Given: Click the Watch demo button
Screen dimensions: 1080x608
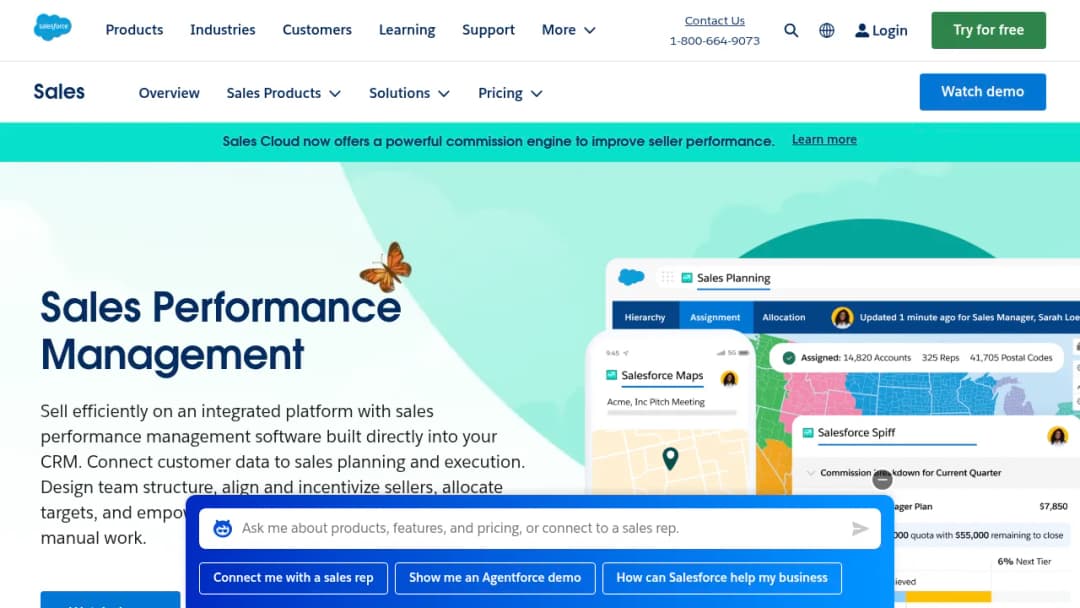Looking at the screenshot, I should [x=982, y=92].
